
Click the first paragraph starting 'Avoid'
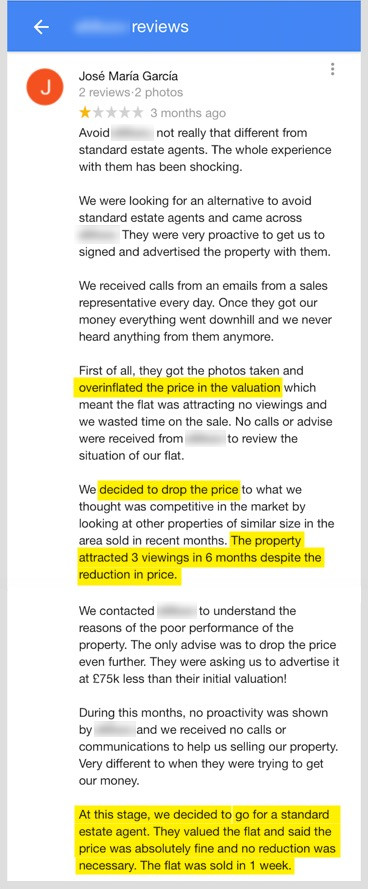205,150
